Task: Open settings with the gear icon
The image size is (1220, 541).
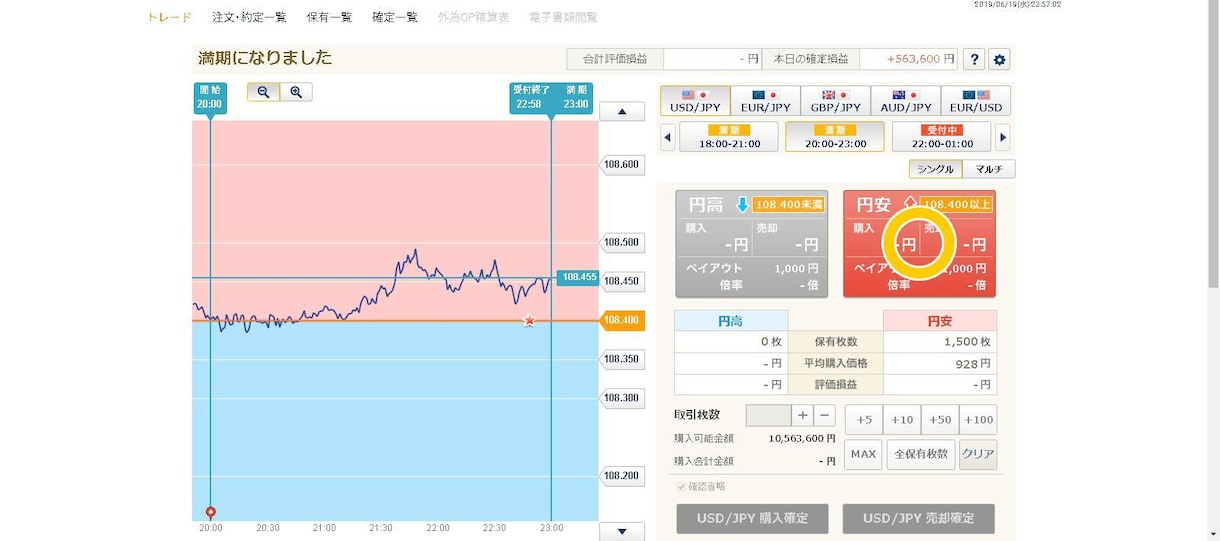Action: (999, 59)
